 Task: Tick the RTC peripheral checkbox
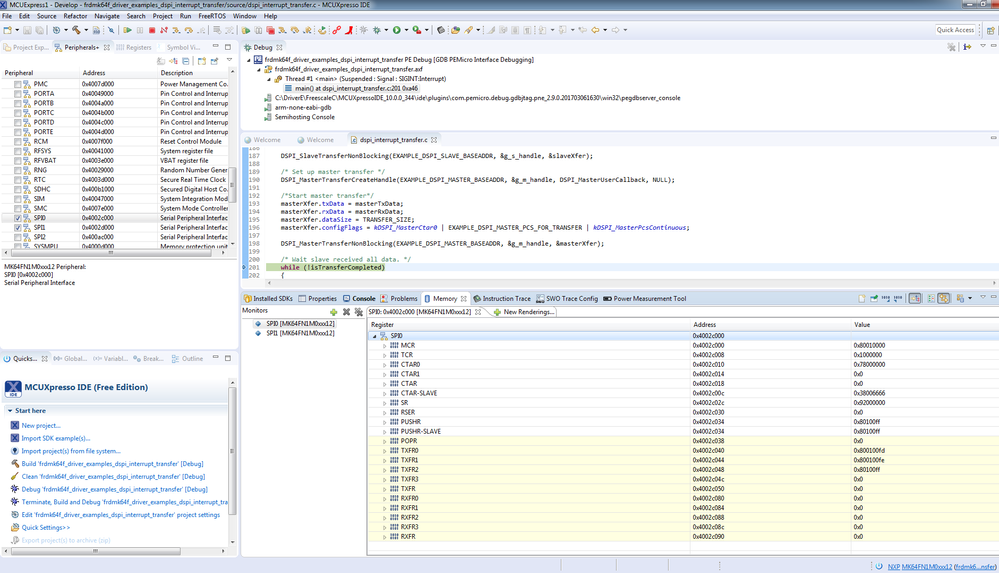(x=17, y=180)
